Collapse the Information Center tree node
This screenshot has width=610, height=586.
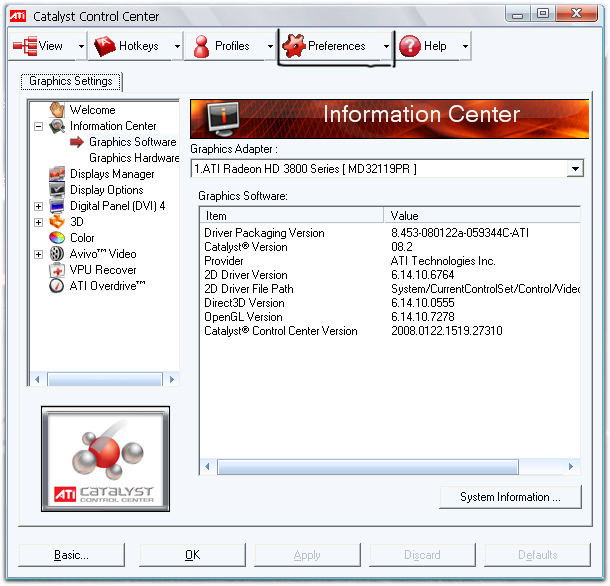(x=38, y=126)
